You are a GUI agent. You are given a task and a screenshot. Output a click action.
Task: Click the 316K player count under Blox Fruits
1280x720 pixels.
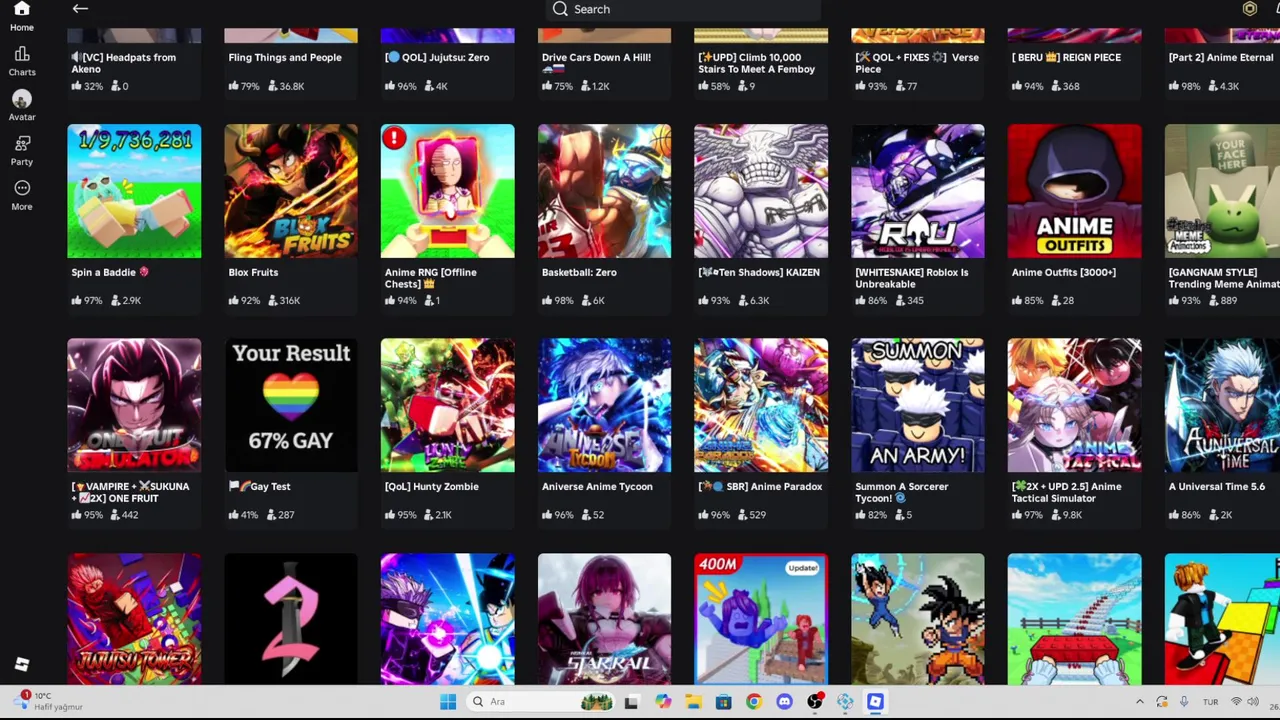click(x=282, y=300)
